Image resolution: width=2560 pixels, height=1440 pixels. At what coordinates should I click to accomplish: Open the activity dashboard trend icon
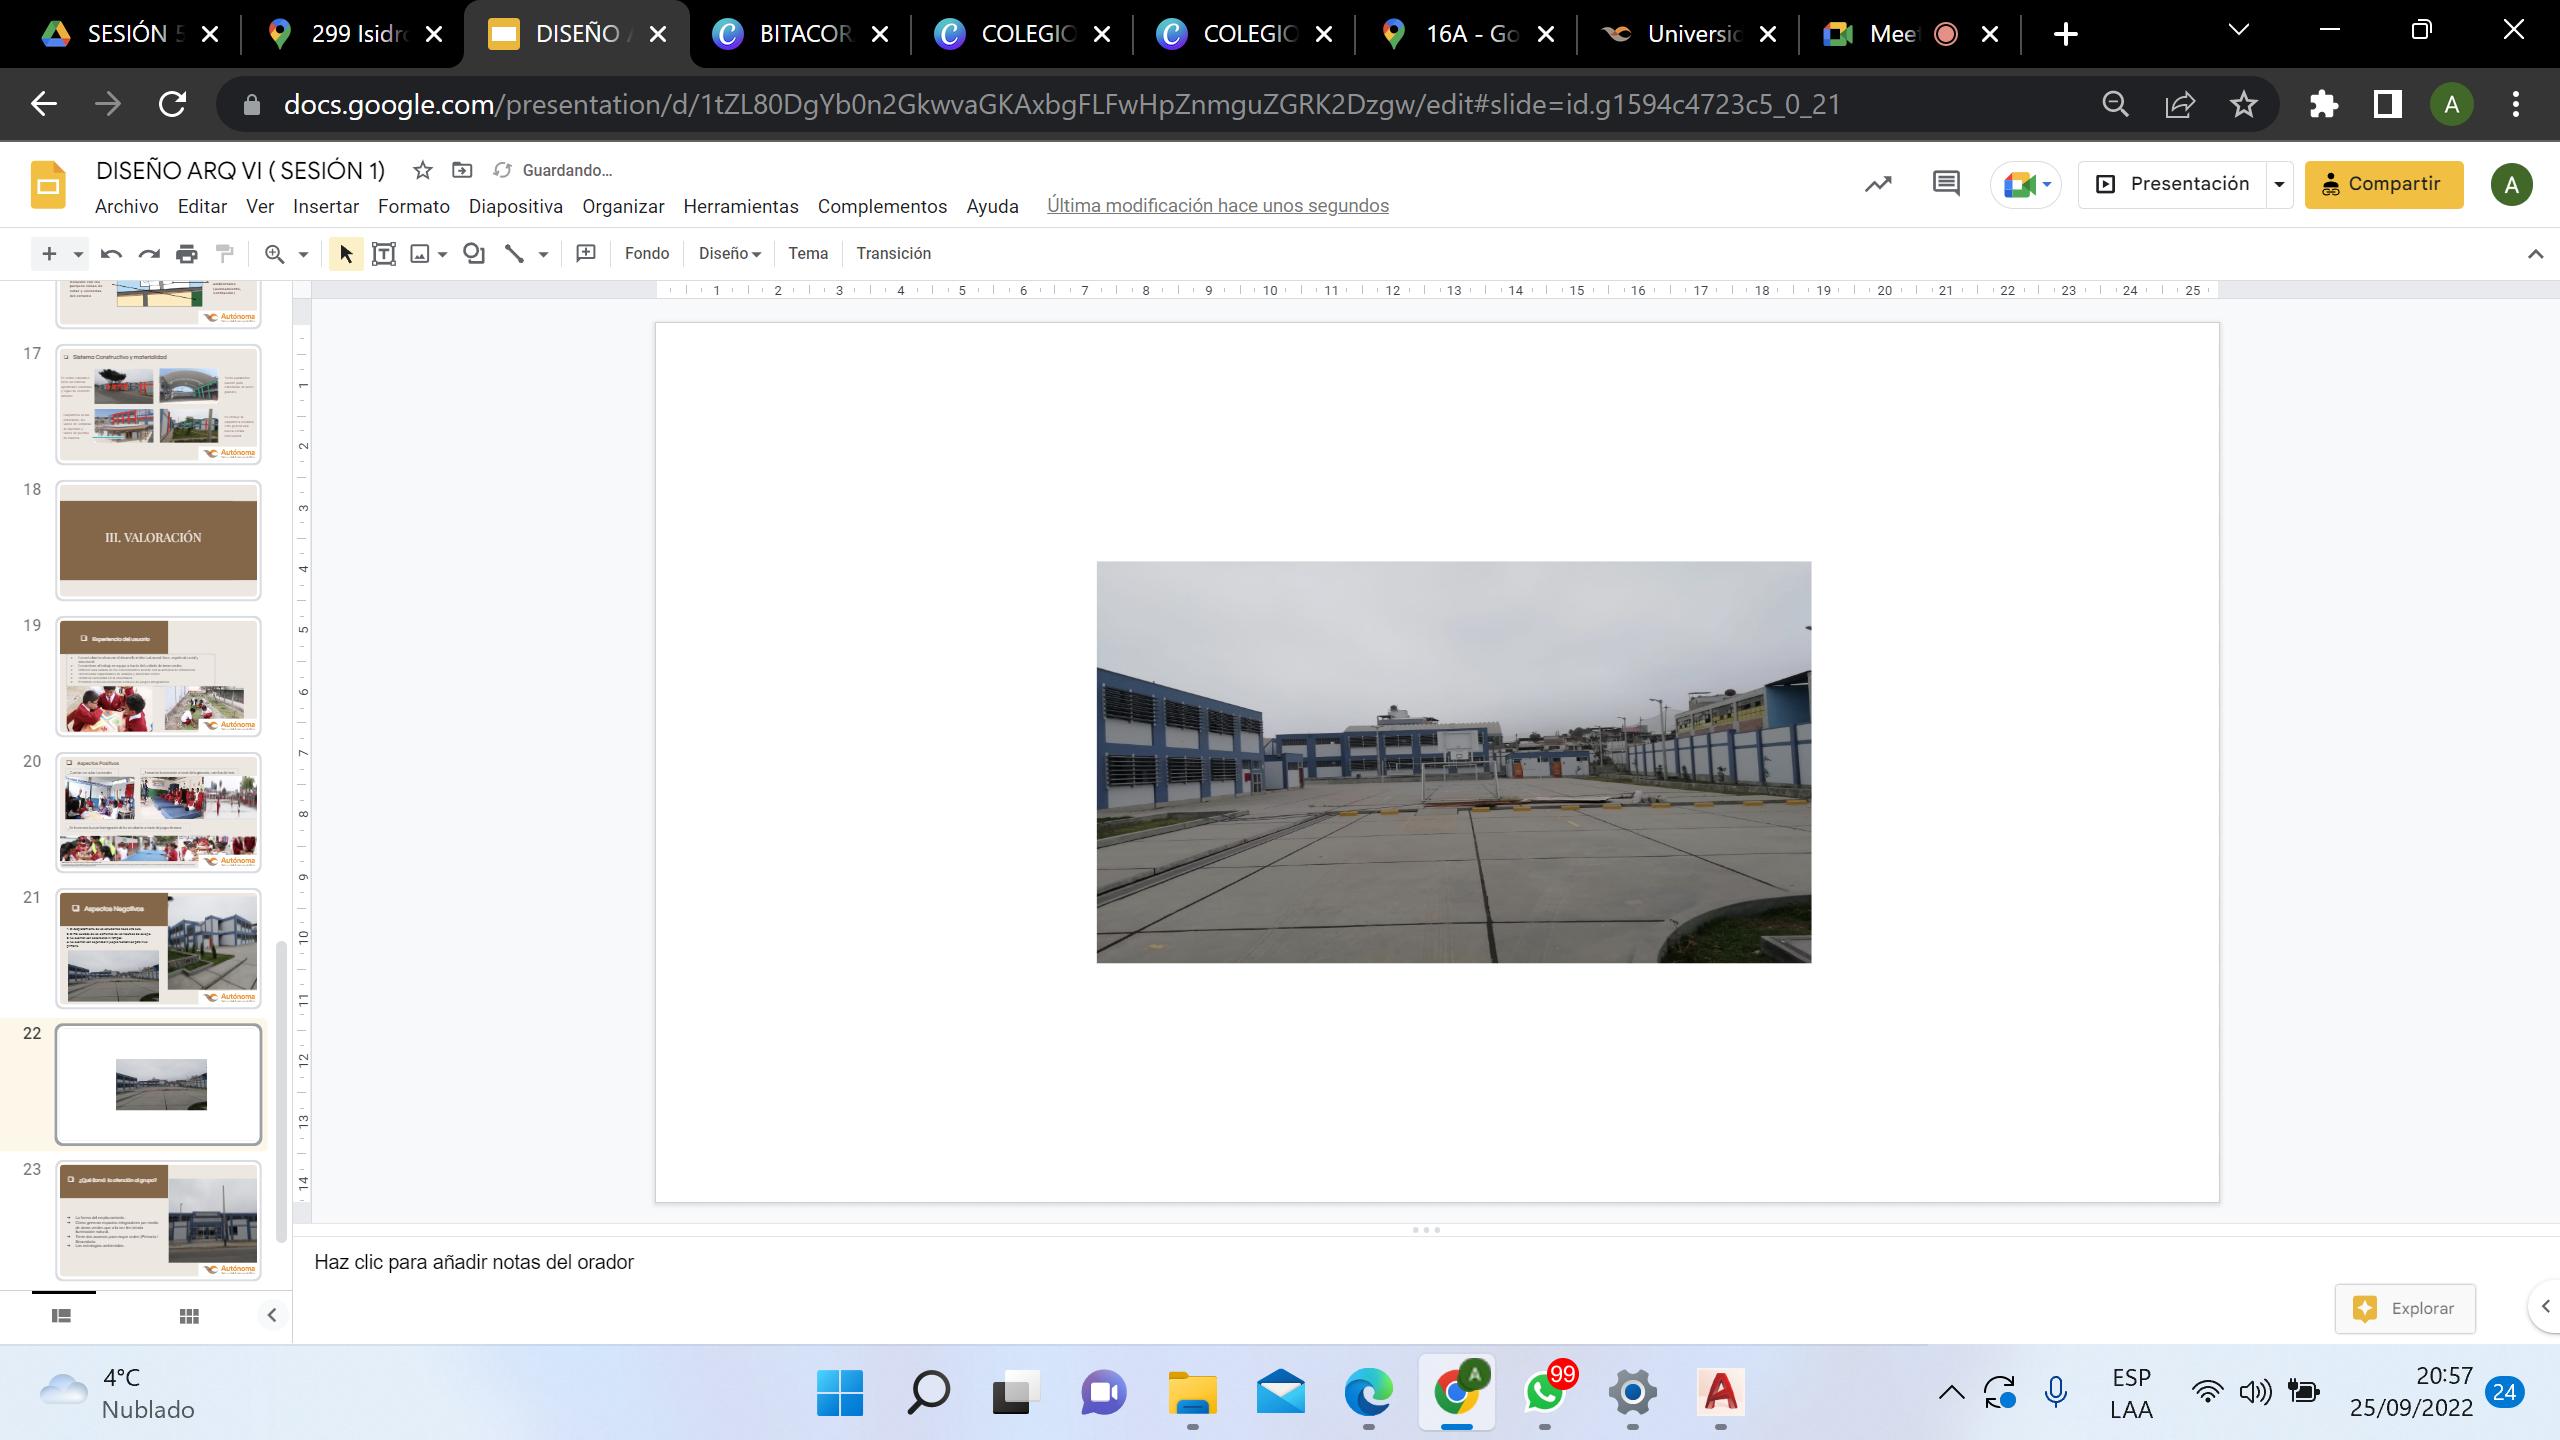tap(1878, 184)
